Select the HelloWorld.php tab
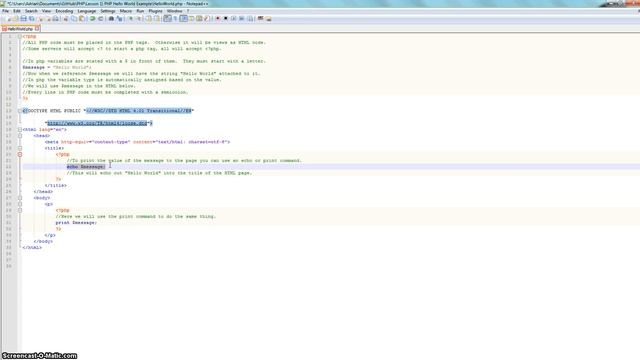The width and height of the screenshot is (640, 360). point(20,29)
